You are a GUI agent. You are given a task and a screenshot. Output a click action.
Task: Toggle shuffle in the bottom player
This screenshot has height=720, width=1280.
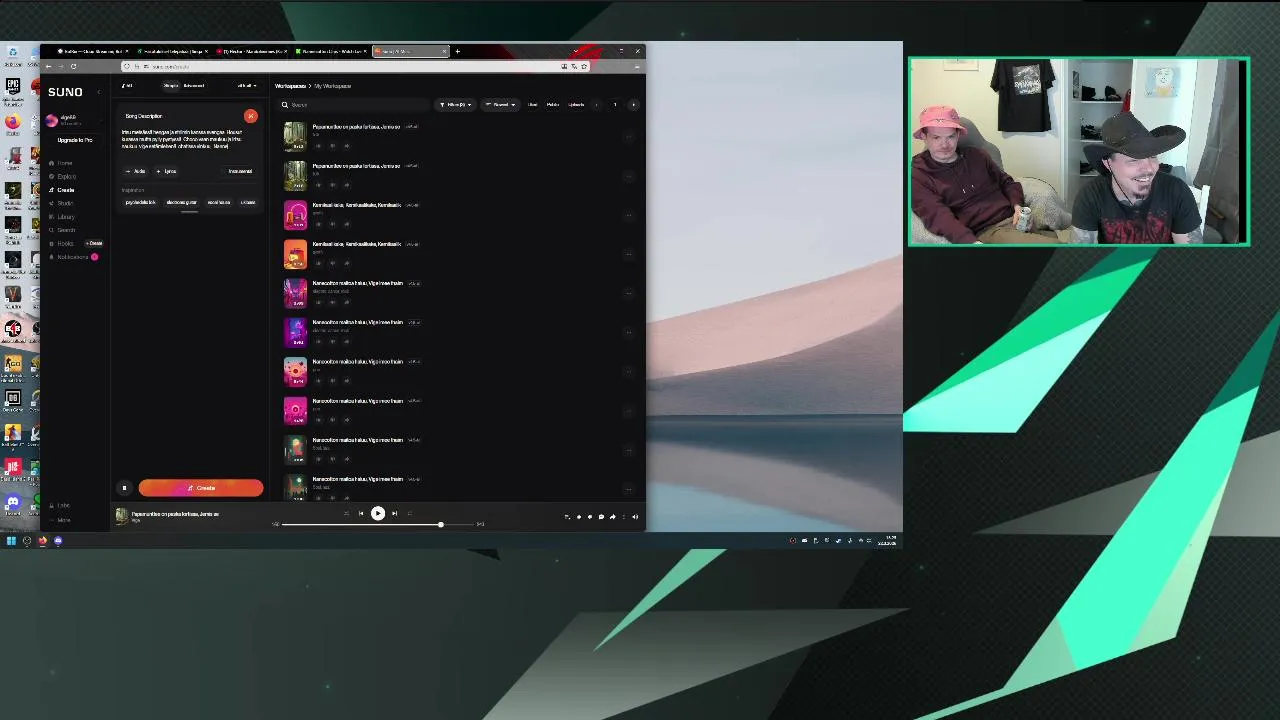346,514
